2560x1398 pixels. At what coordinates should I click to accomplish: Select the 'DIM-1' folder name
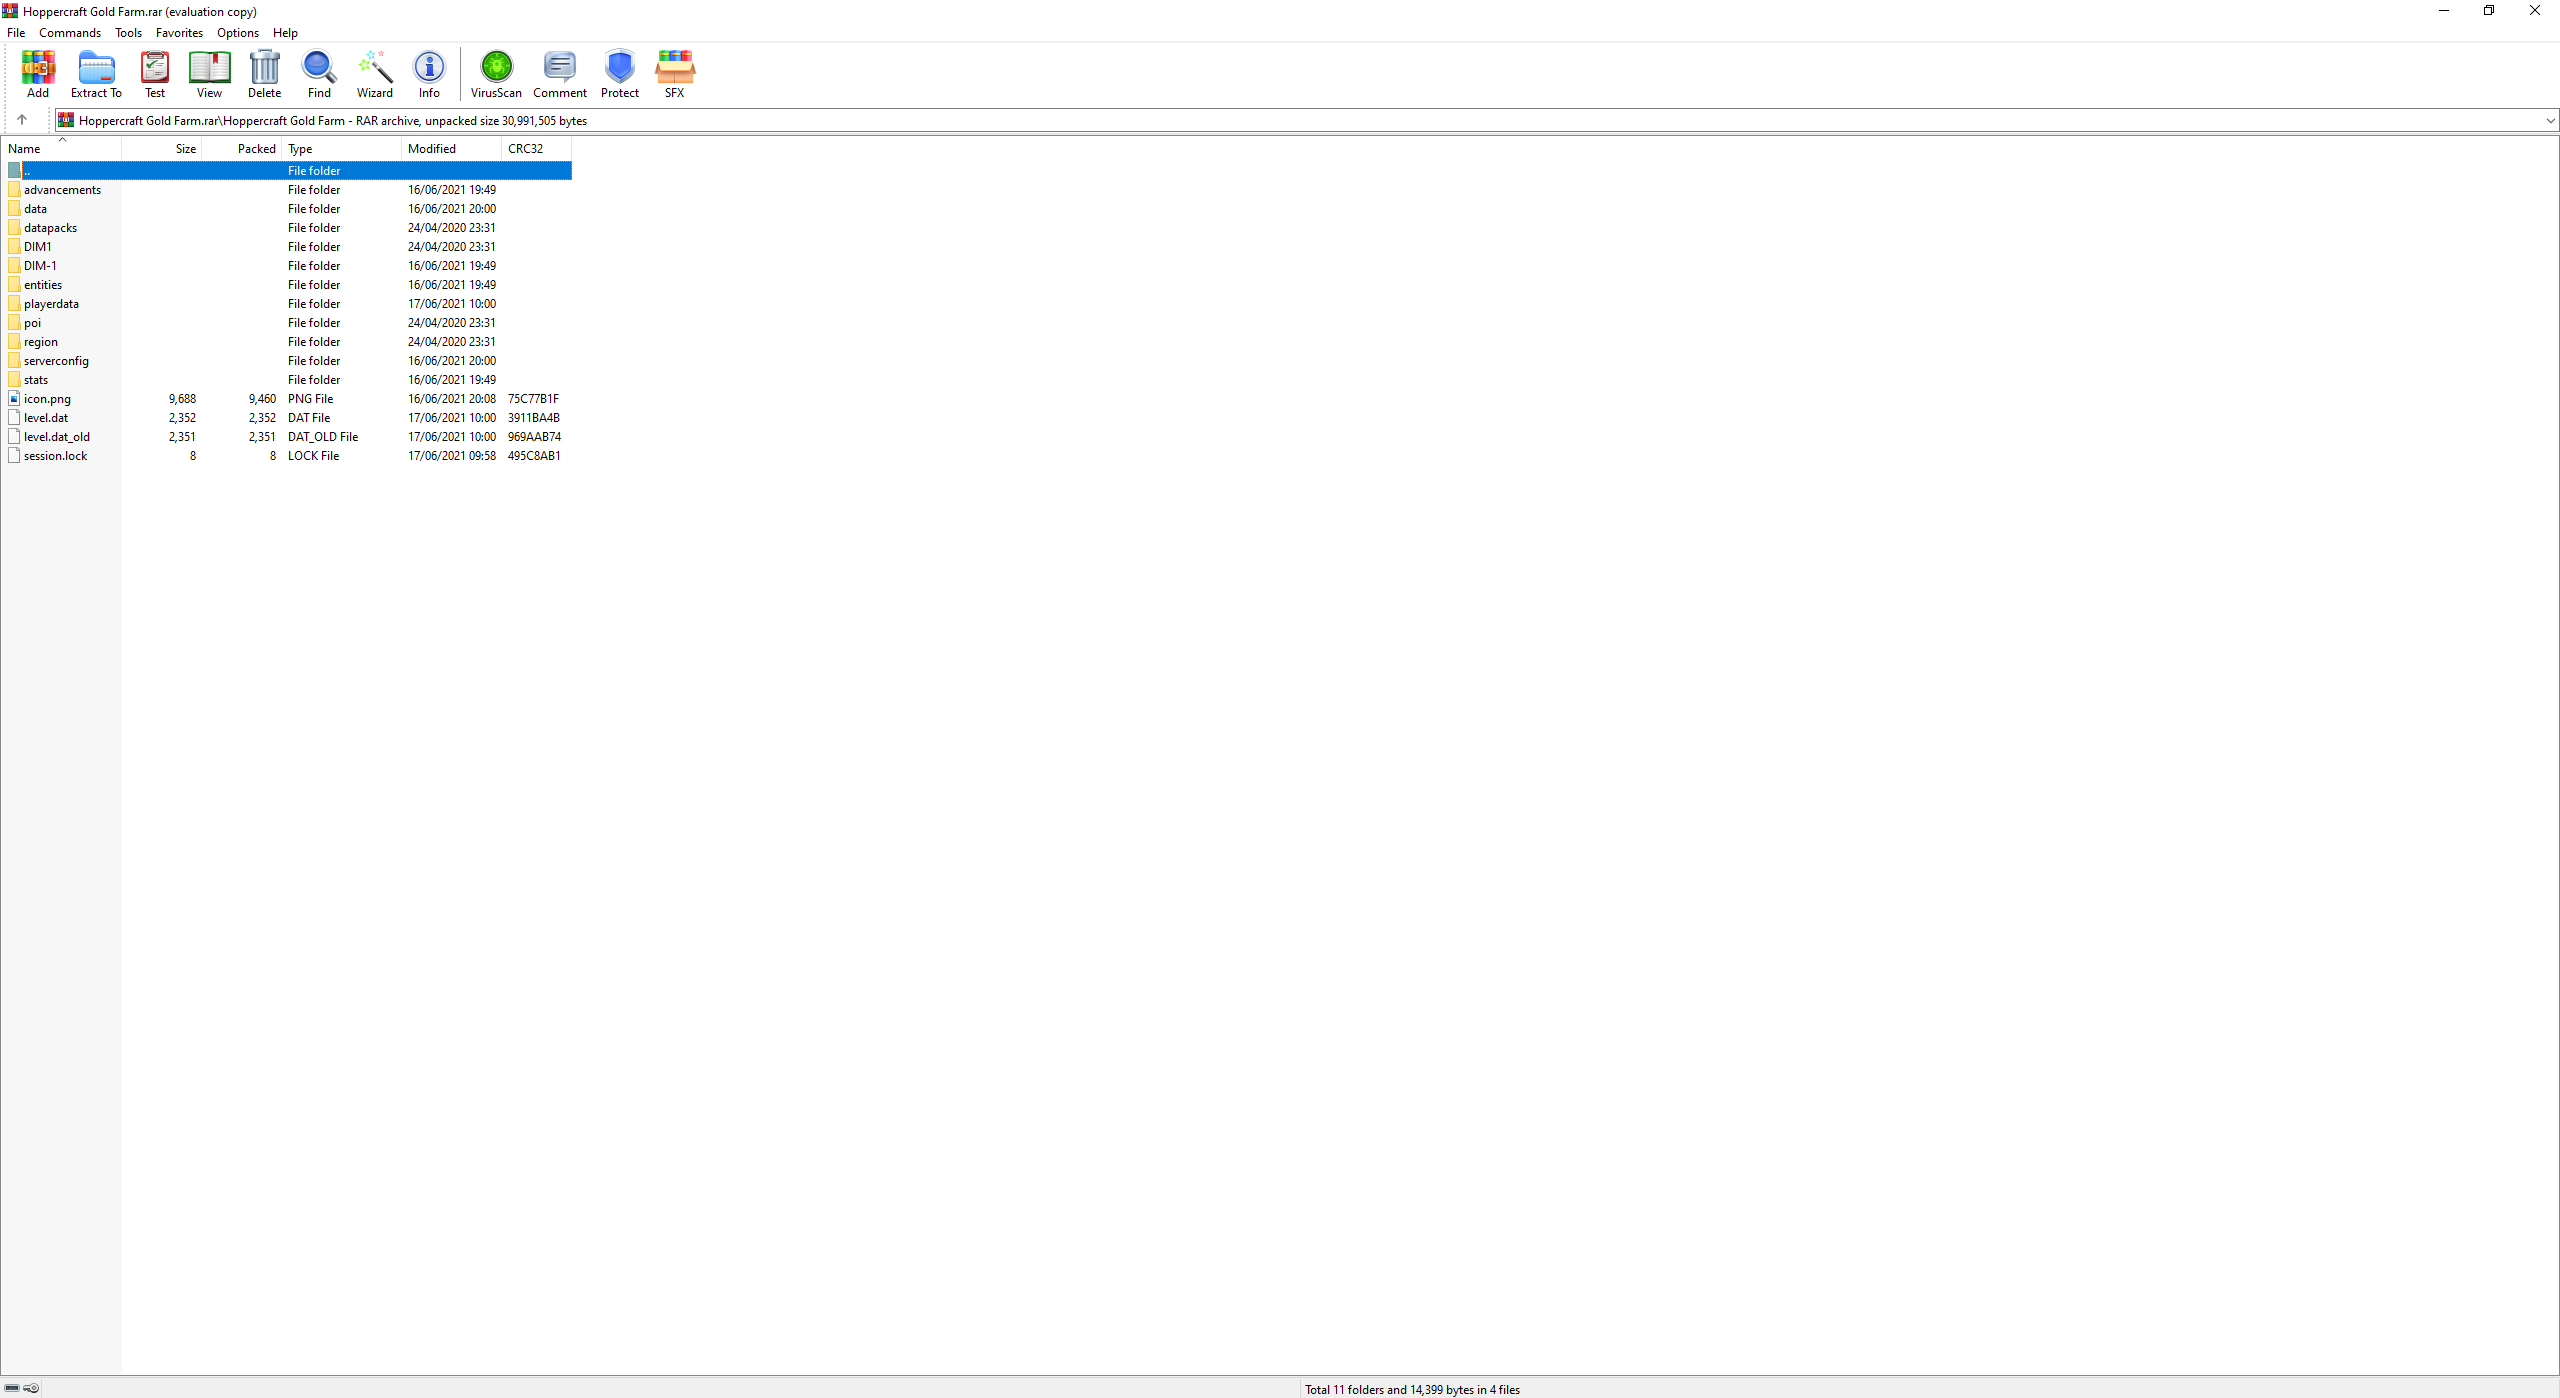40,266
